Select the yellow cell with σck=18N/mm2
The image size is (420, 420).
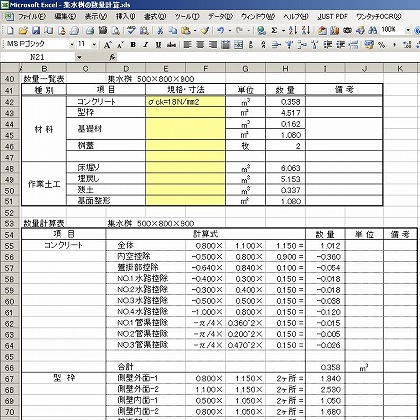click(x=185, y=102)
